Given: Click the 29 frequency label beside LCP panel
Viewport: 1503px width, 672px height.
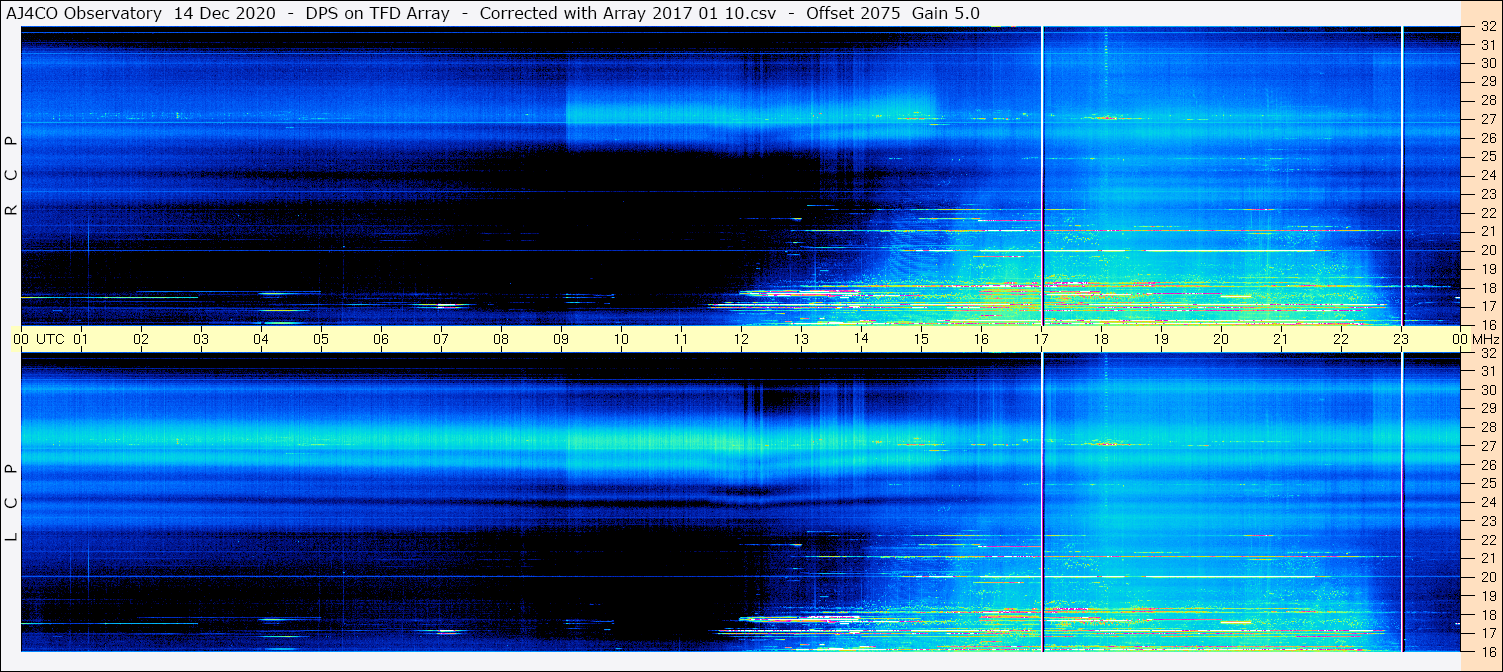Looking at the screenshot, I should tap(1488, 408).
